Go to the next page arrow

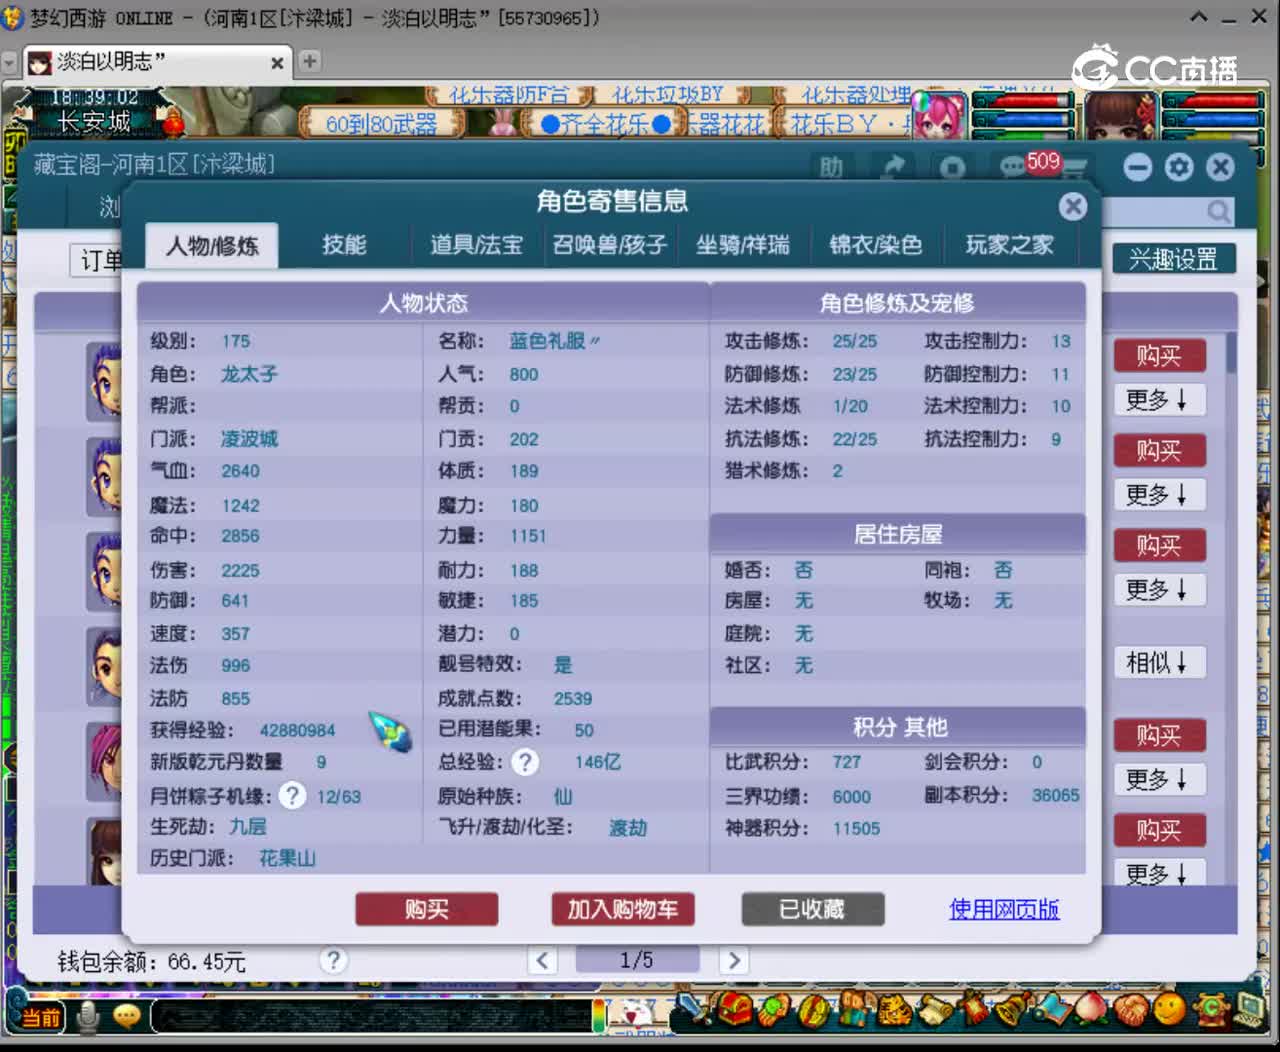tap(733, 961)
